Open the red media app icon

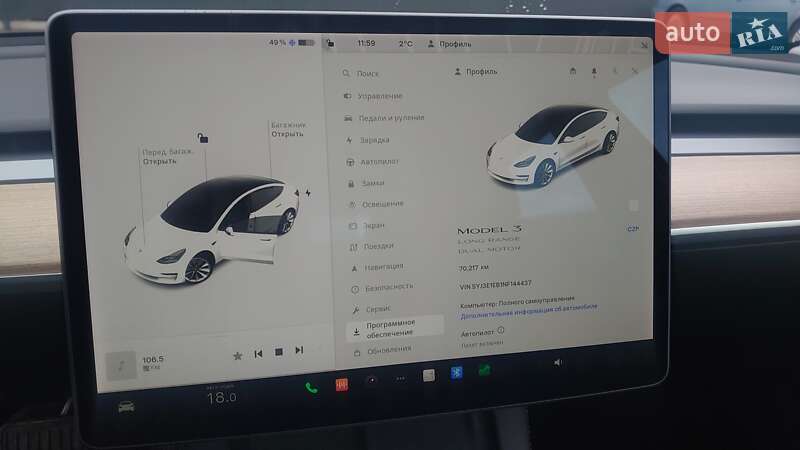coord(341,384)
